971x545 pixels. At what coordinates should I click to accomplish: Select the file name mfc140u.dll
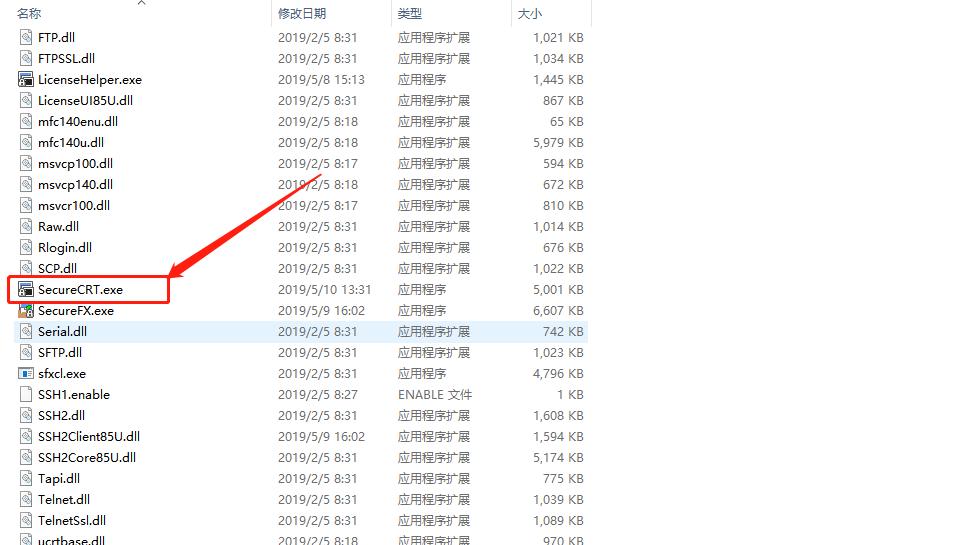71,142
